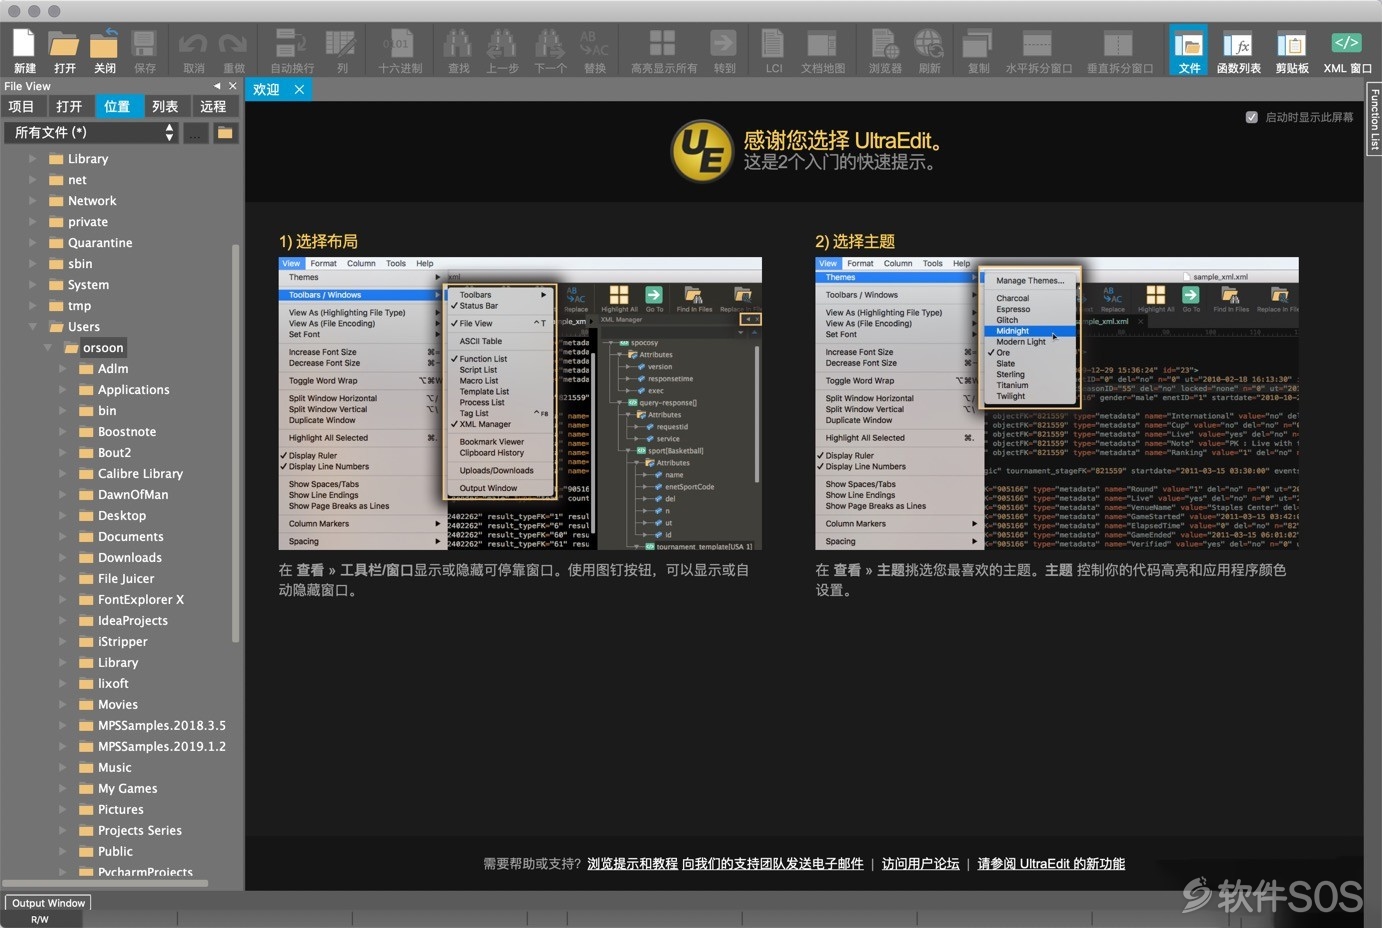Viewport: 1382px width, 928px height.
Task: Click the Function List side tab
Action: 1374,120
